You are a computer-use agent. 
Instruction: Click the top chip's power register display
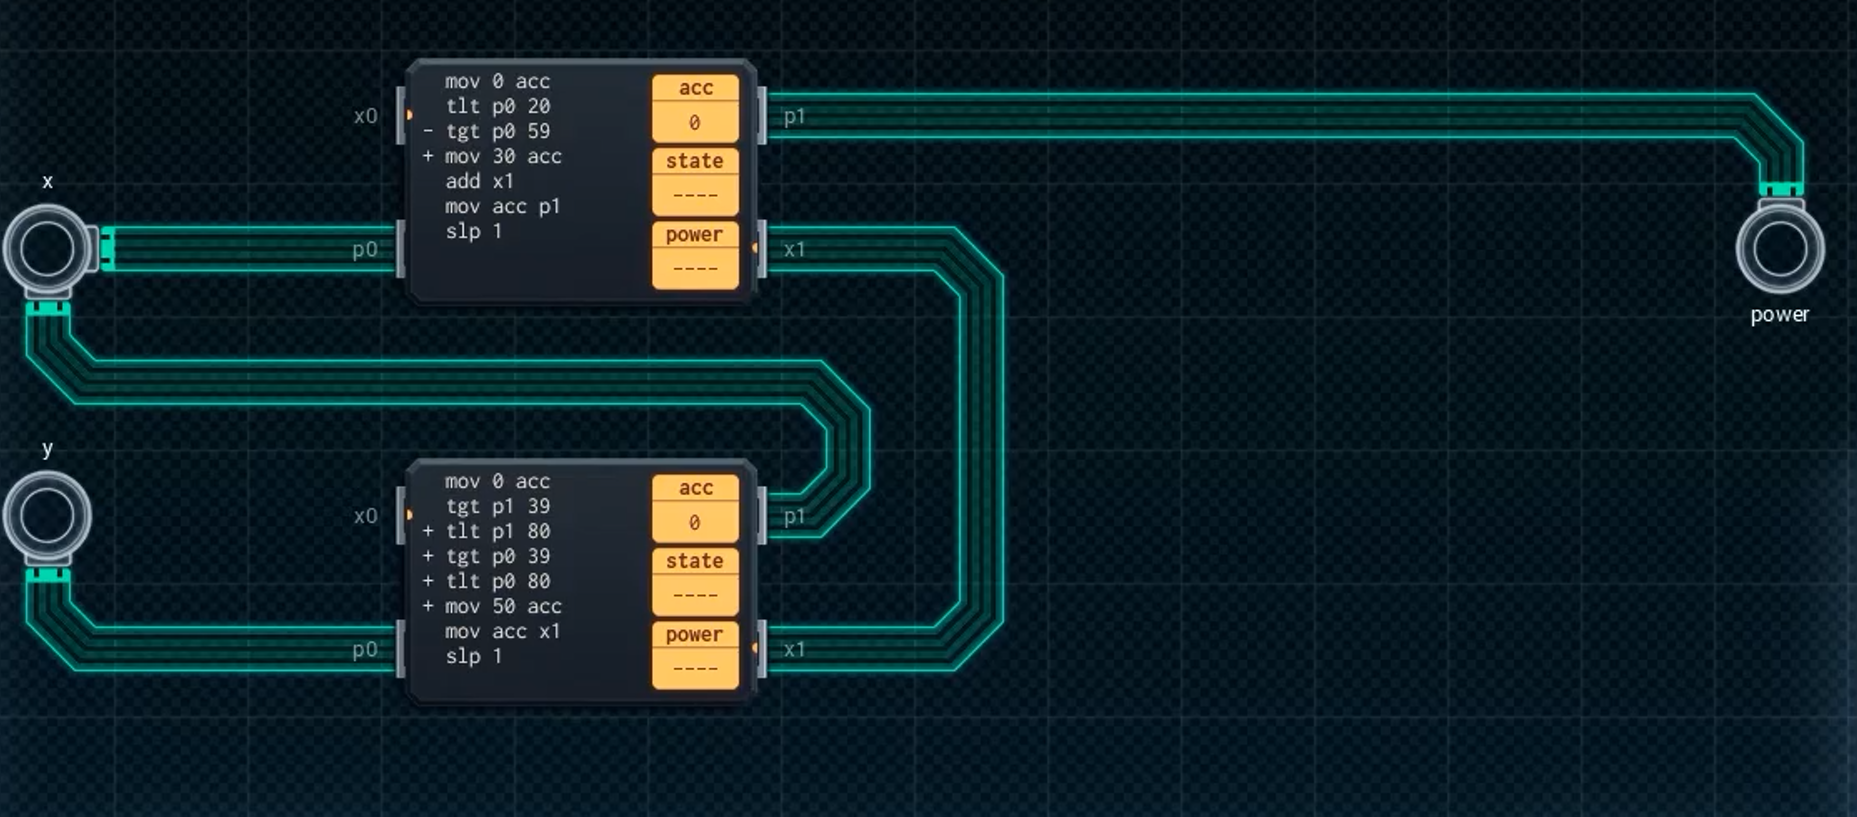coord(695,268)
